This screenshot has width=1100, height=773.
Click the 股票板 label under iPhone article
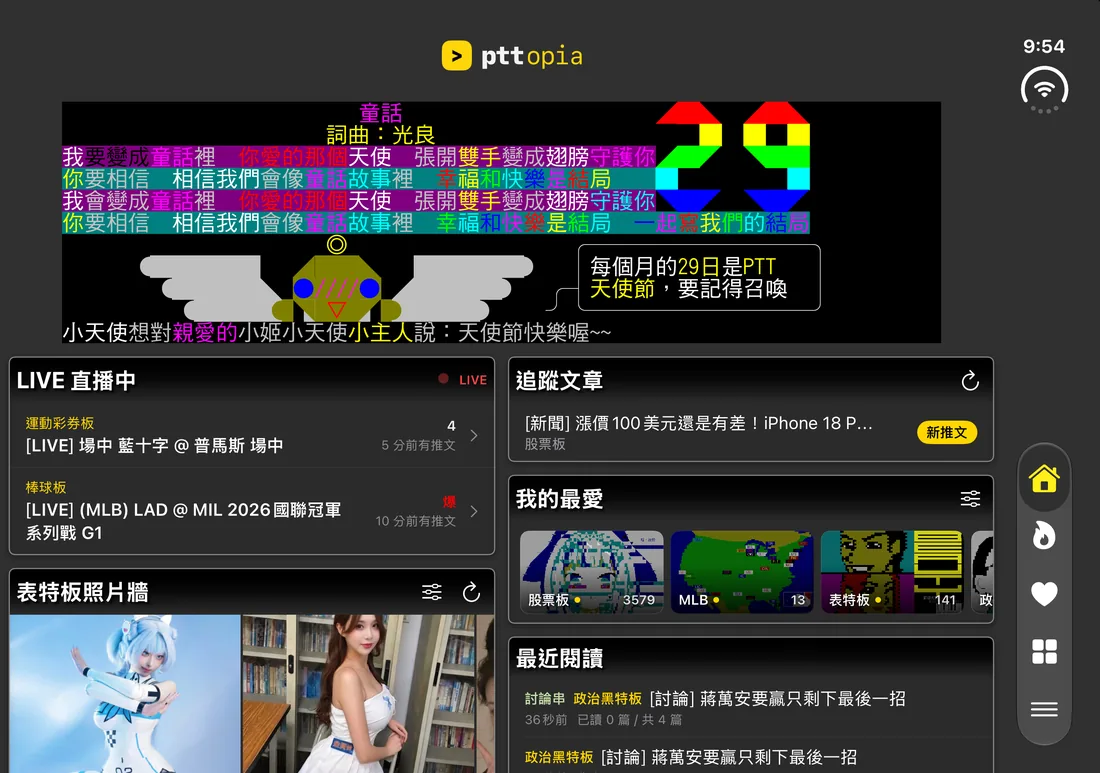(x=545, y=444)
